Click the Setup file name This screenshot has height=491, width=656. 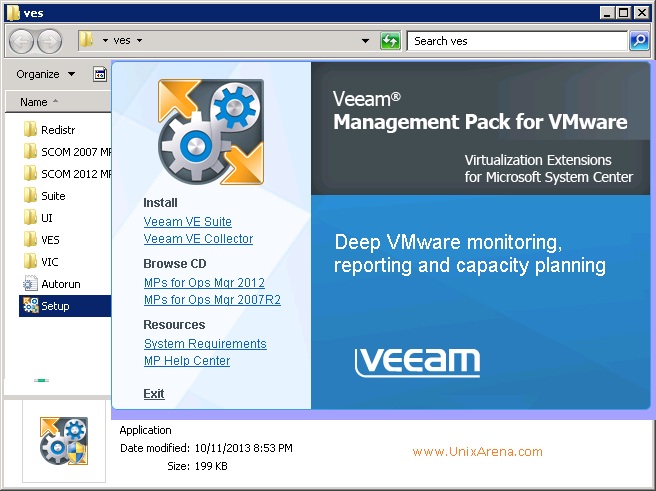(55, 306)
